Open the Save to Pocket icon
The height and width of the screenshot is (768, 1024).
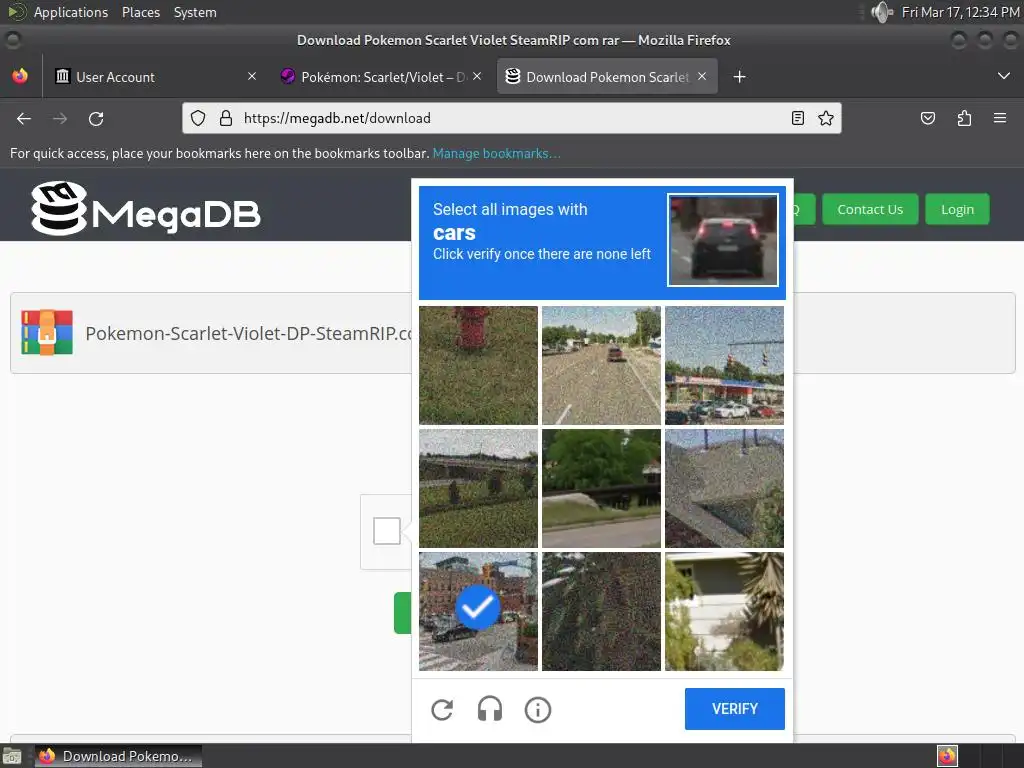[x=927, y=118]
